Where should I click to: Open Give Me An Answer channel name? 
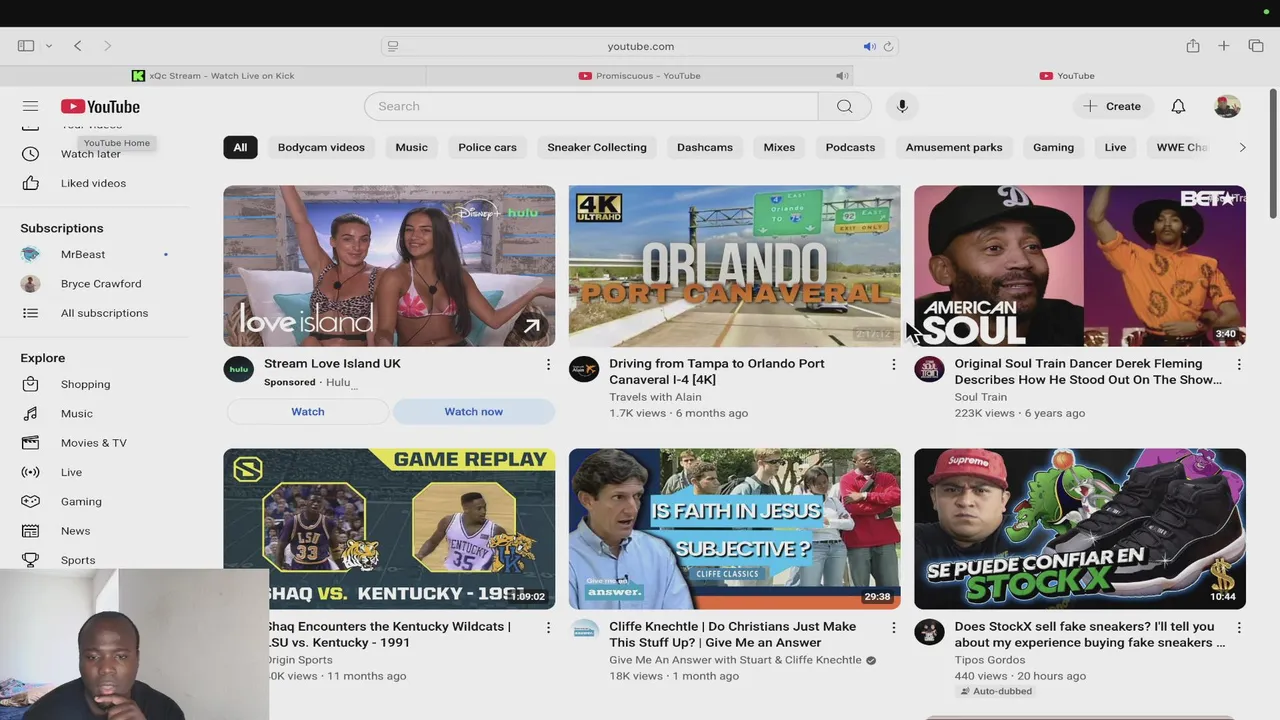tap(735, 660)
